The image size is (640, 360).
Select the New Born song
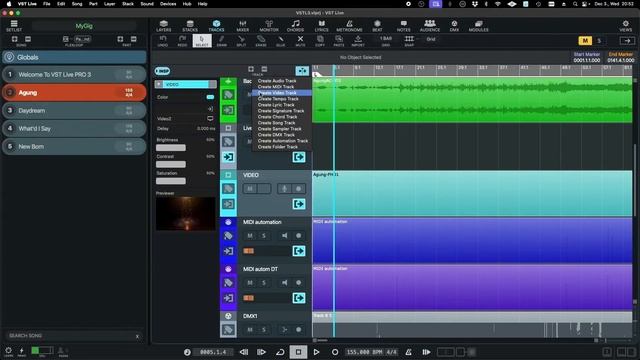click(74, 147)
